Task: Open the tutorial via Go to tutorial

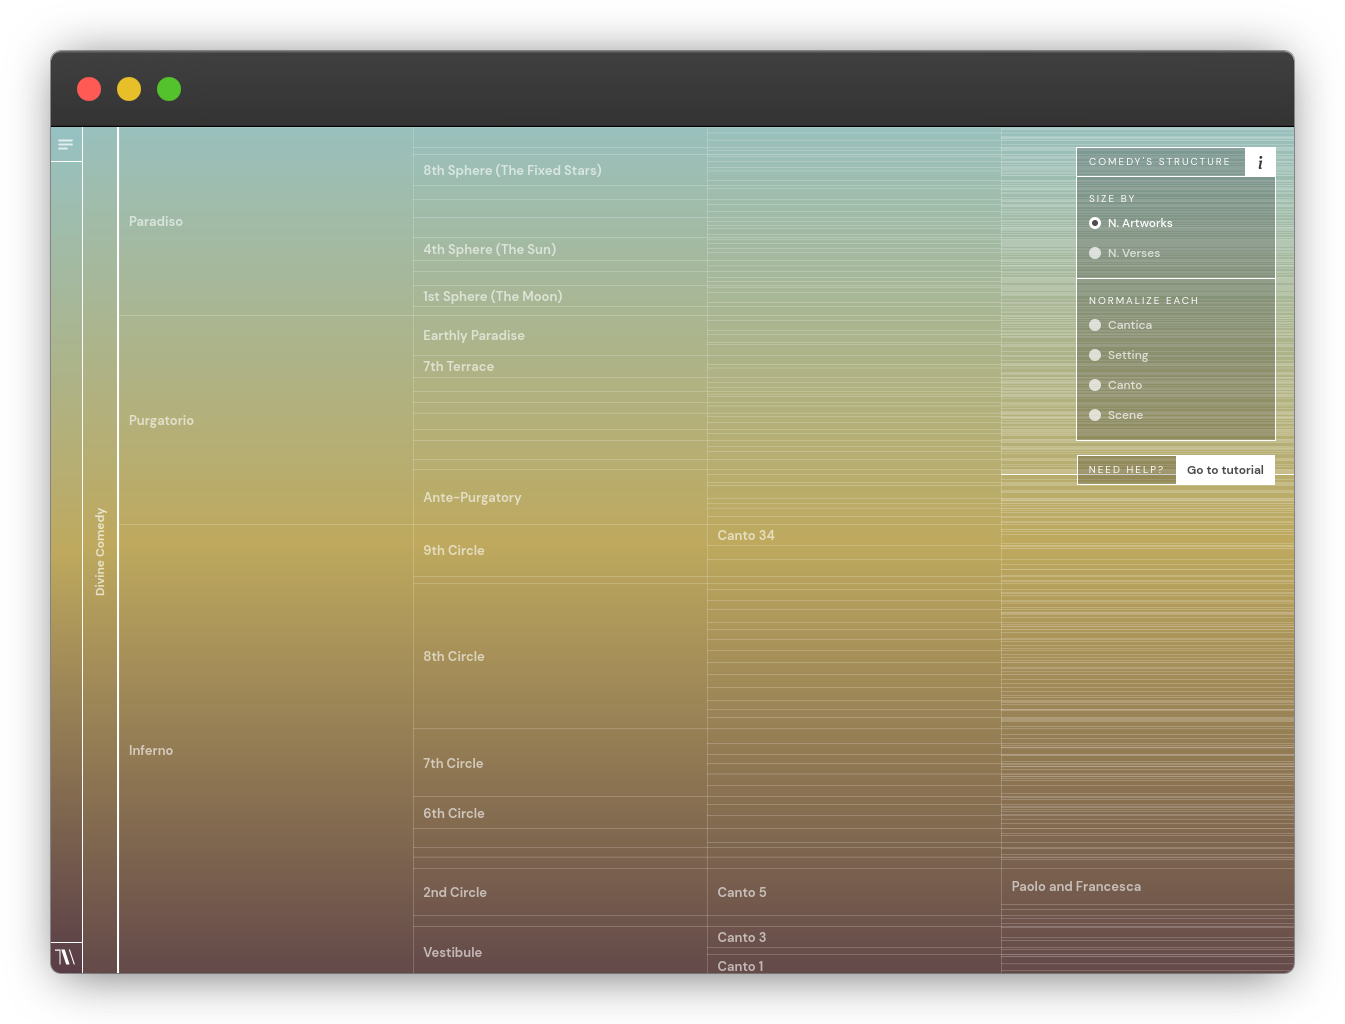Action: tap(1225, 469)
